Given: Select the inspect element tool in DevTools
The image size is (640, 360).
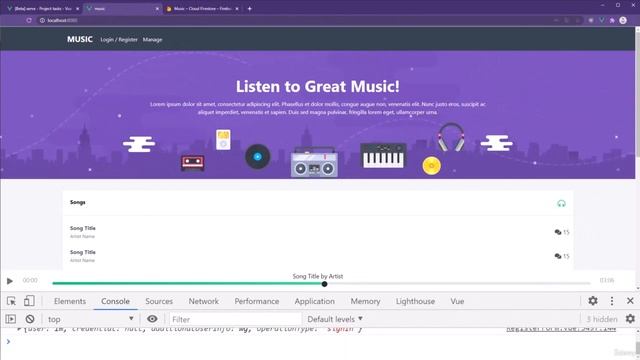Looking at the screenshot, I should click(x=11, y=301).
